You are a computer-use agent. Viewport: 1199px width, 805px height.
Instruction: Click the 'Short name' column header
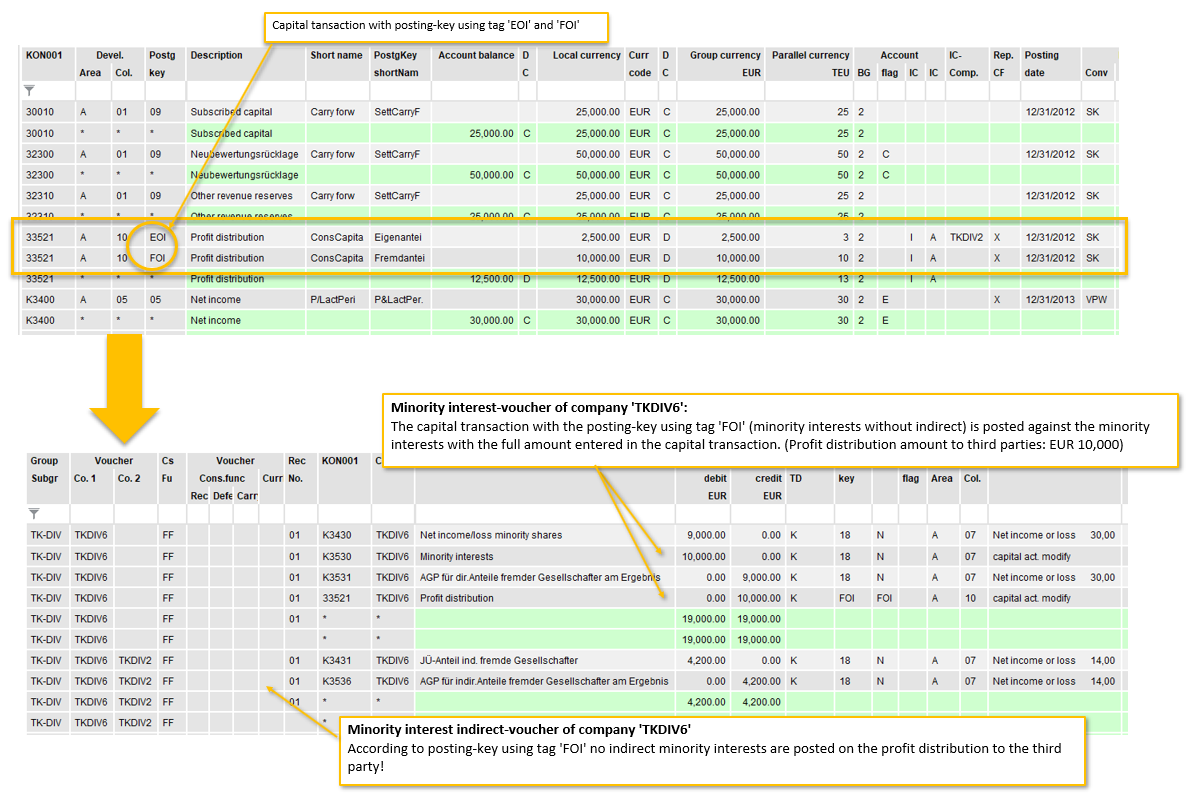point(337,56)
